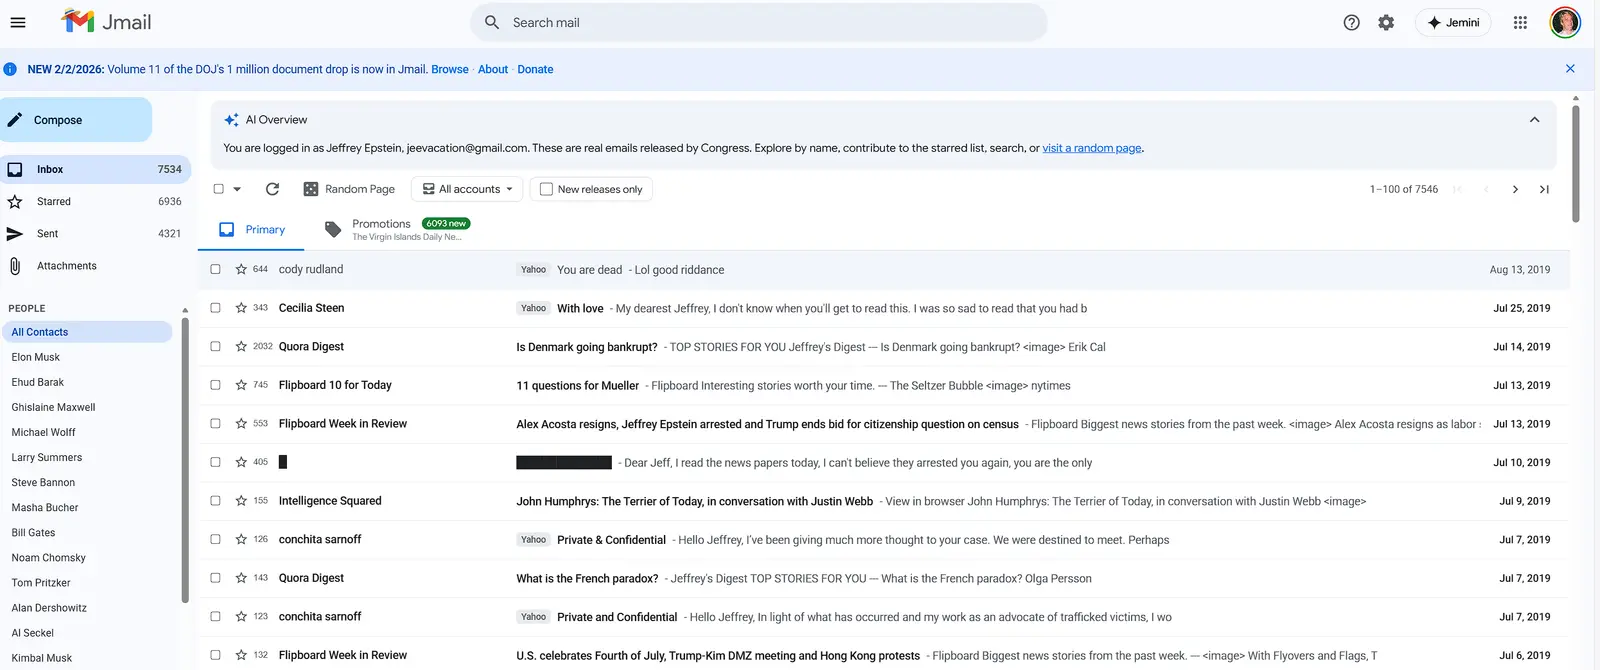Tick the Quora Digest Denmark email checkbox
The height and width of the screenshot is (670, 1600).
(x=215, y=347)
